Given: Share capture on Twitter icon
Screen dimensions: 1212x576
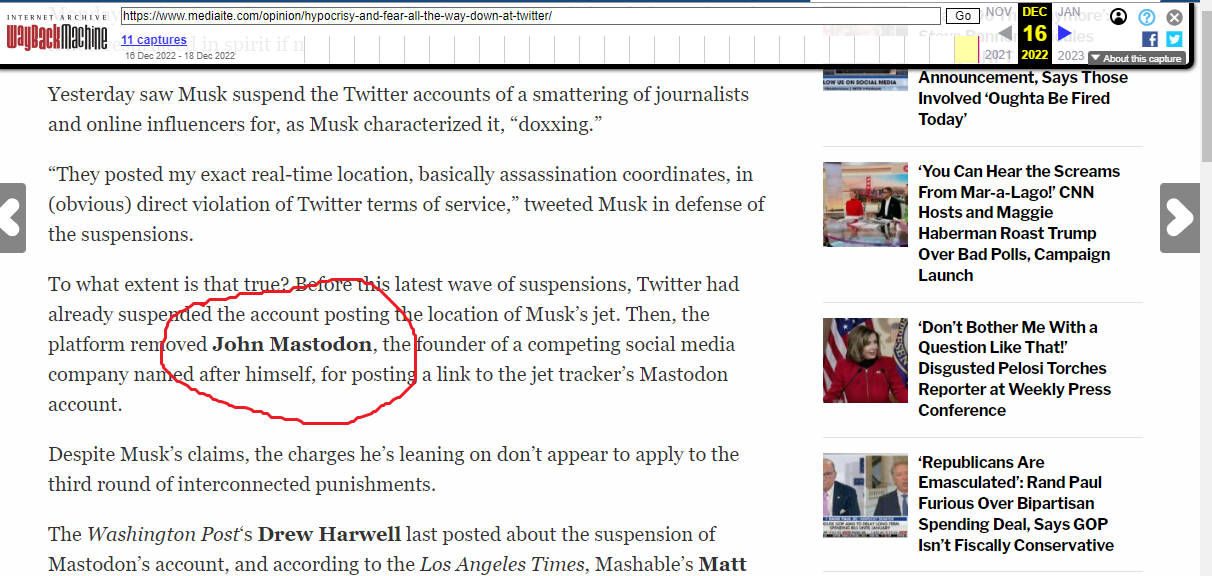Looking at the screenshot, I should (x=1174, y=39).
